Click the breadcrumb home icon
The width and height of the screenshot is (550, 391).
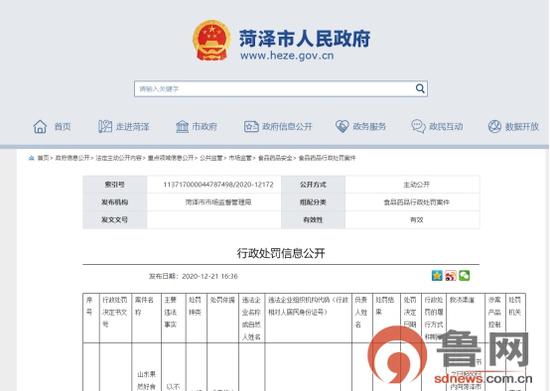[31, 158]
